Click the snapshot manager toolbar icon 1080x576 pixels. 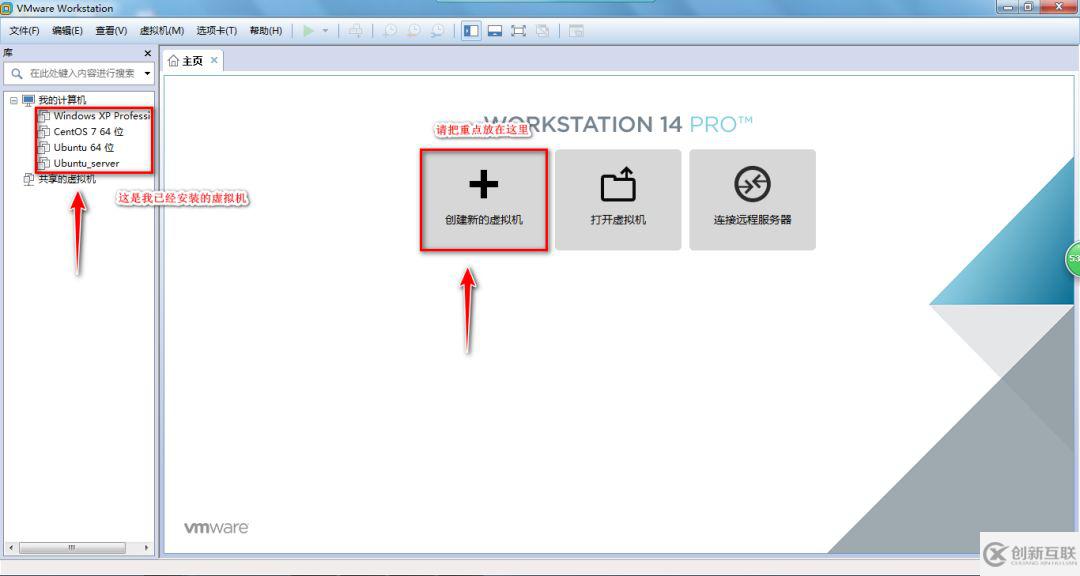[x=437, y=31]
